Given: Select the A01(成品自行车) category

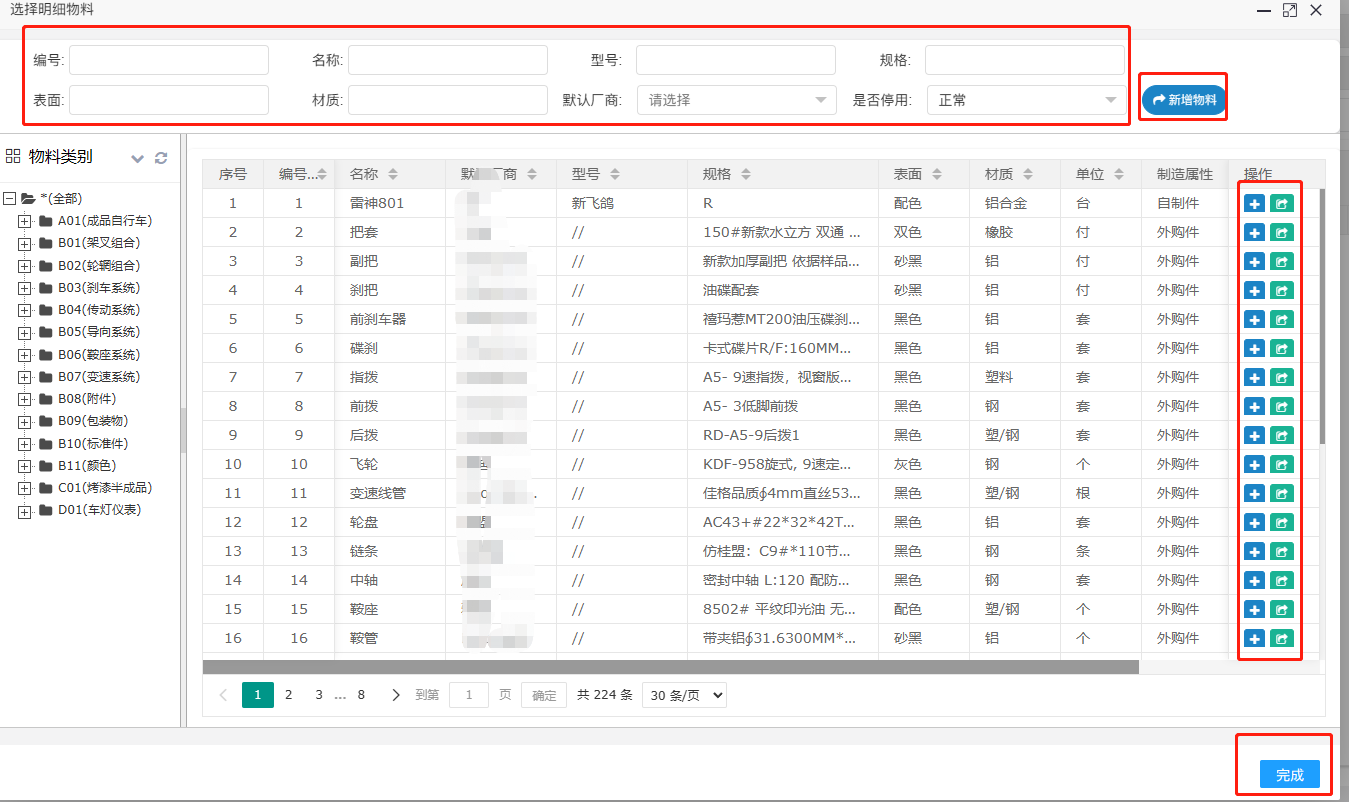Looking at the screenshot, I should (x=104, y=221).
